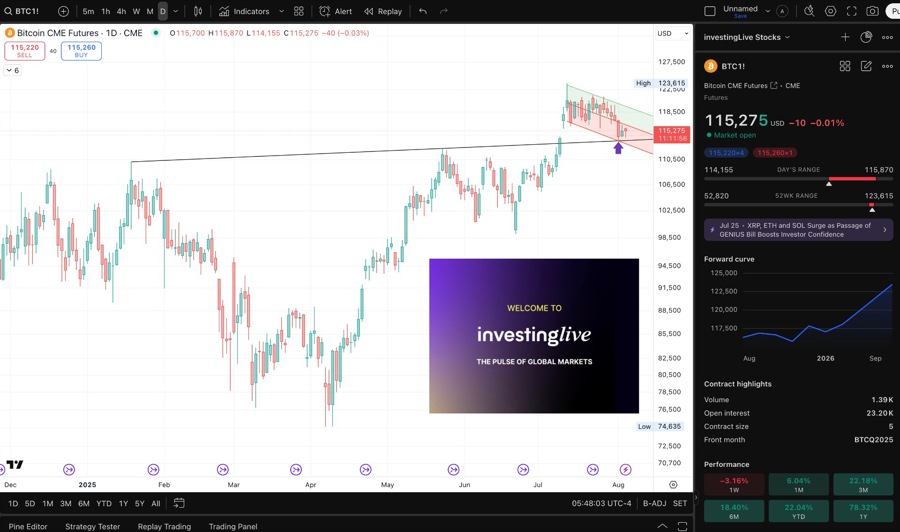
Task: Toggle B-ADJ back-adjustment setting
Action: (654, 503)
